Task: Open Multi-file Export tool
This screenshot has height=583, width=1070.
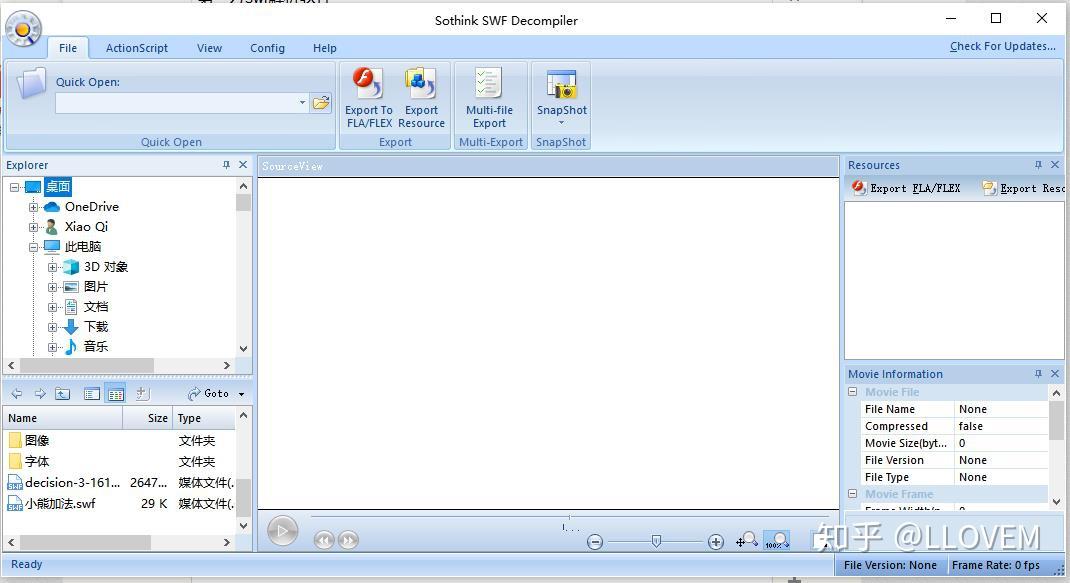Action: pos(489,98)
